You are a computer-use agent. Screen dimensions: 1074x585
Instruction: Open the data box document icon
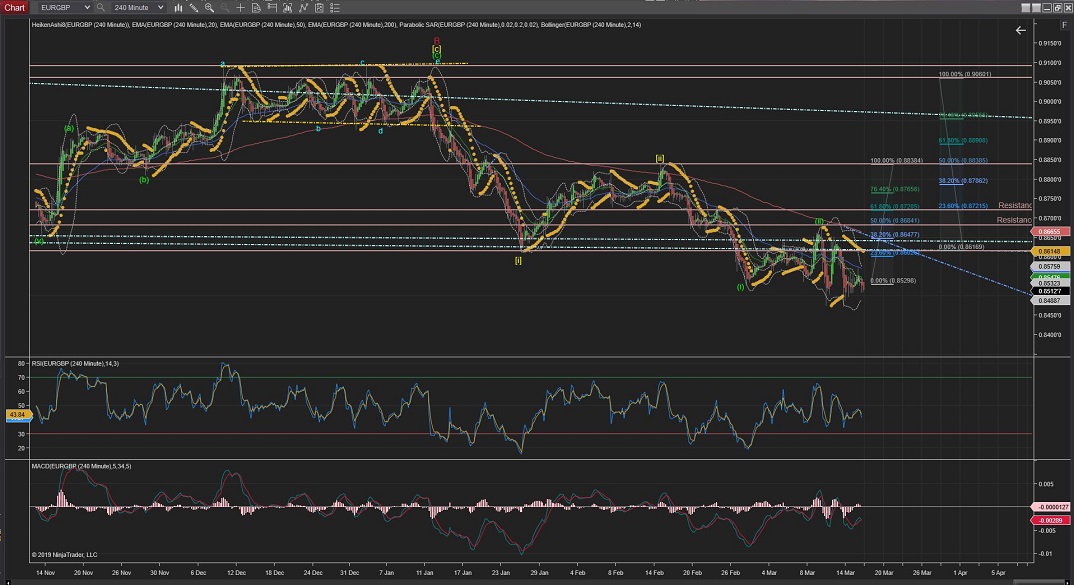tap(256, 8)
